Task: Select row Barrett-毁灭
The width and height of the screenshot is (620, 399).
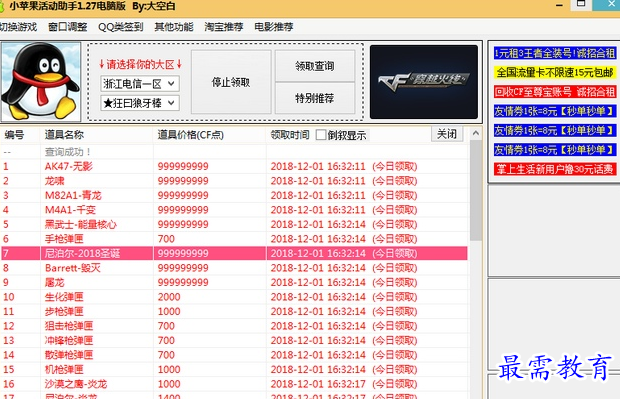Action: [x=234, y=268]
